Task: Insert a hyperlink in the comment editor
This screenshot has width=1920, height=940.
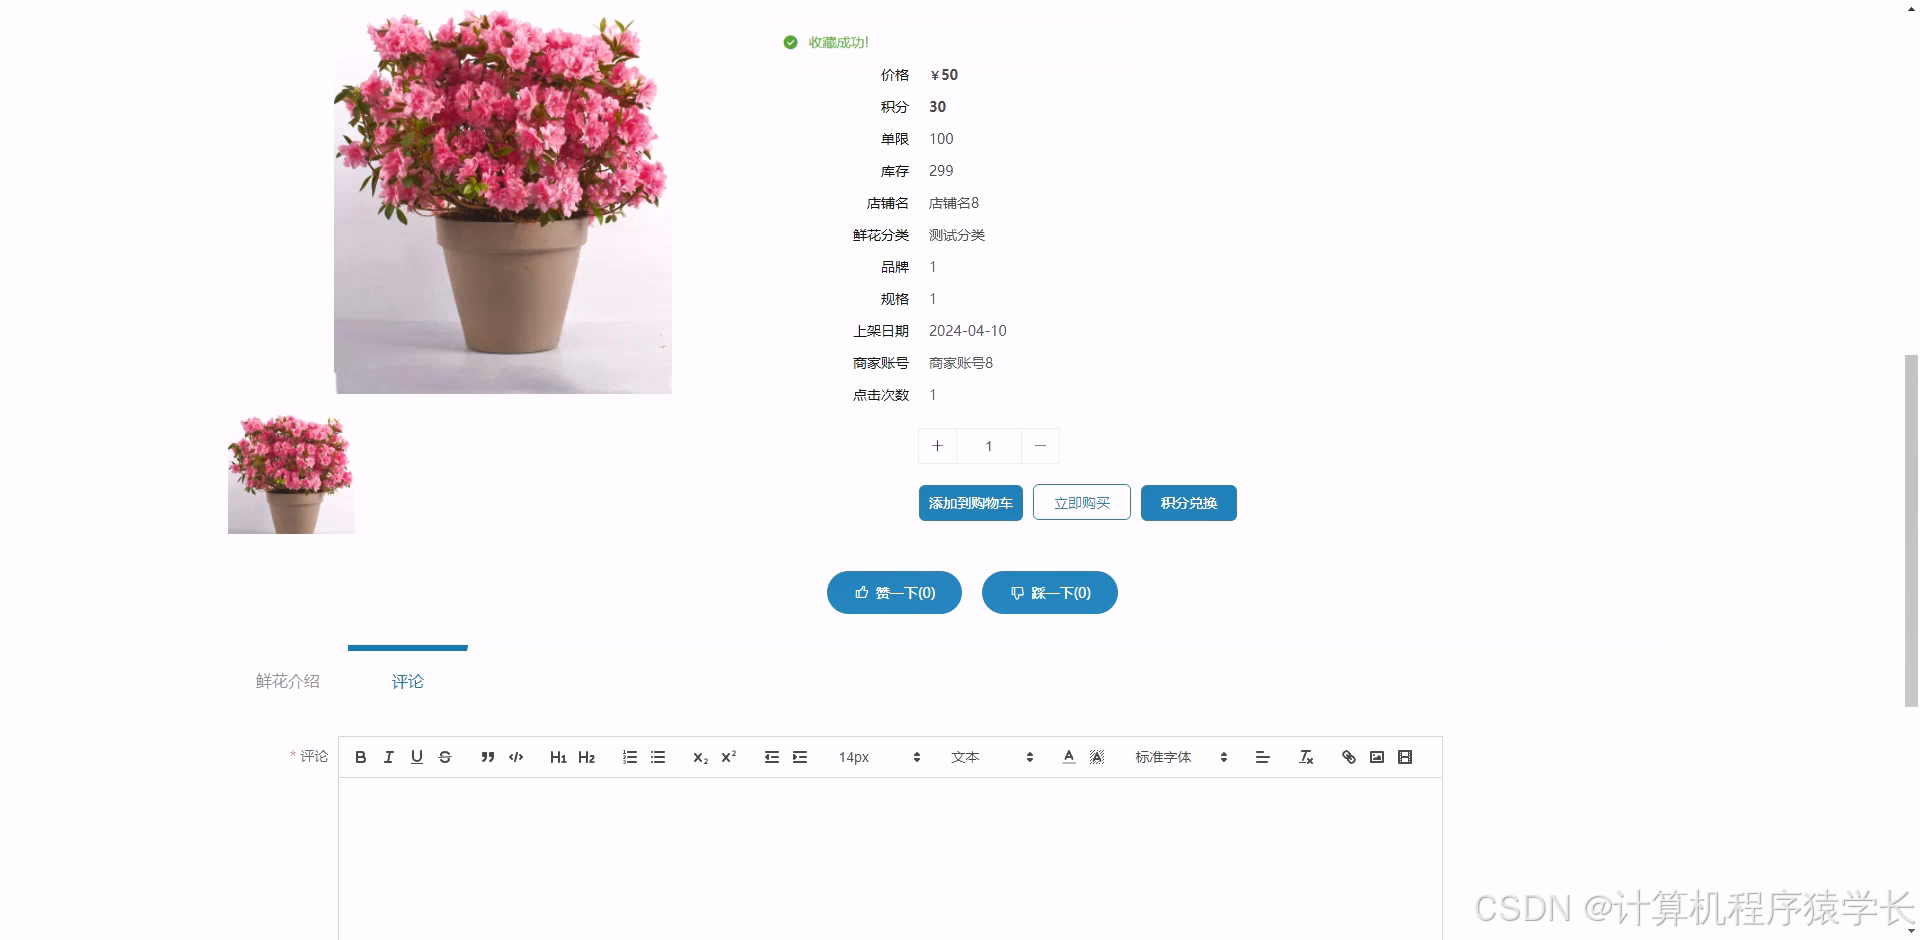Action: 1348,757
